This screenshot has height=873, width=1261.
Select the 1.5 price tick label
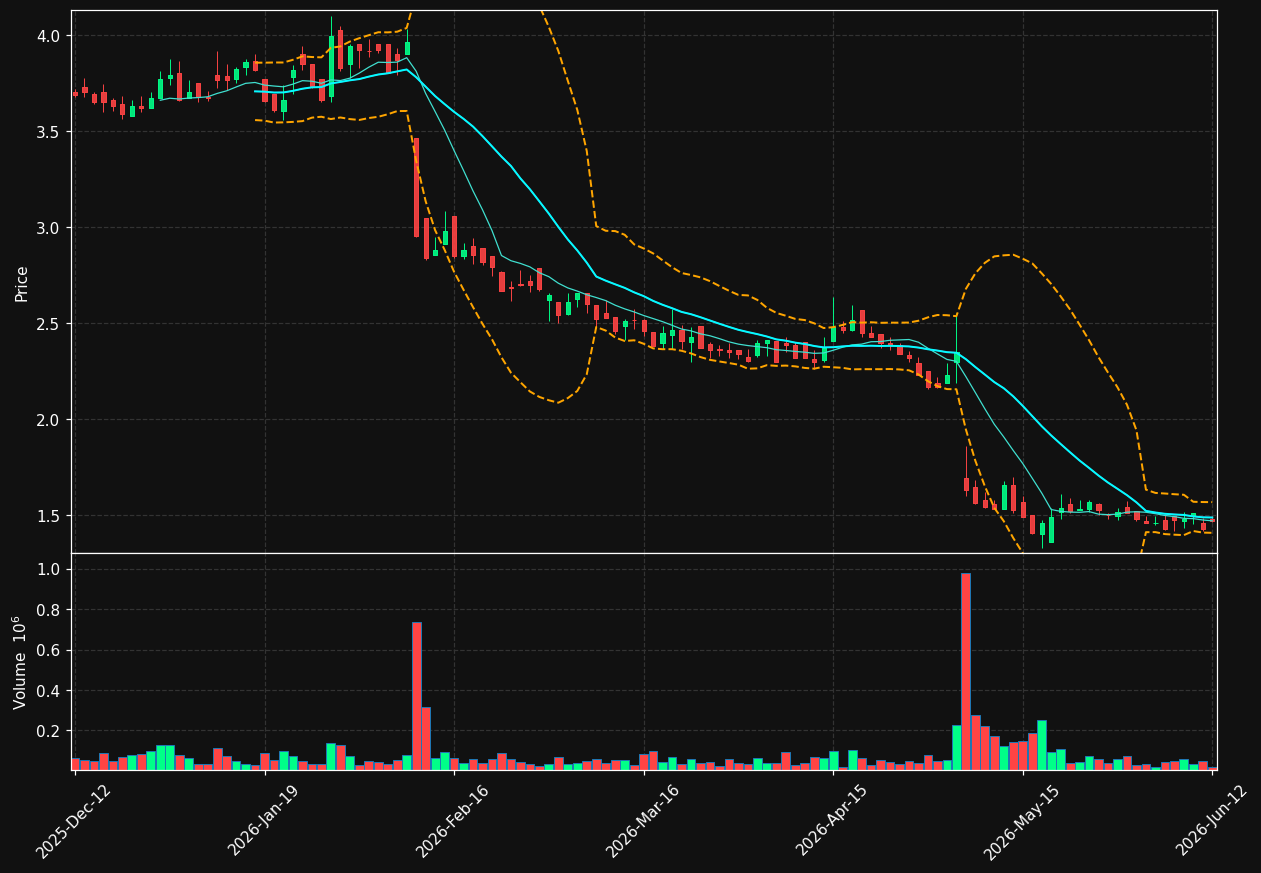49,516
